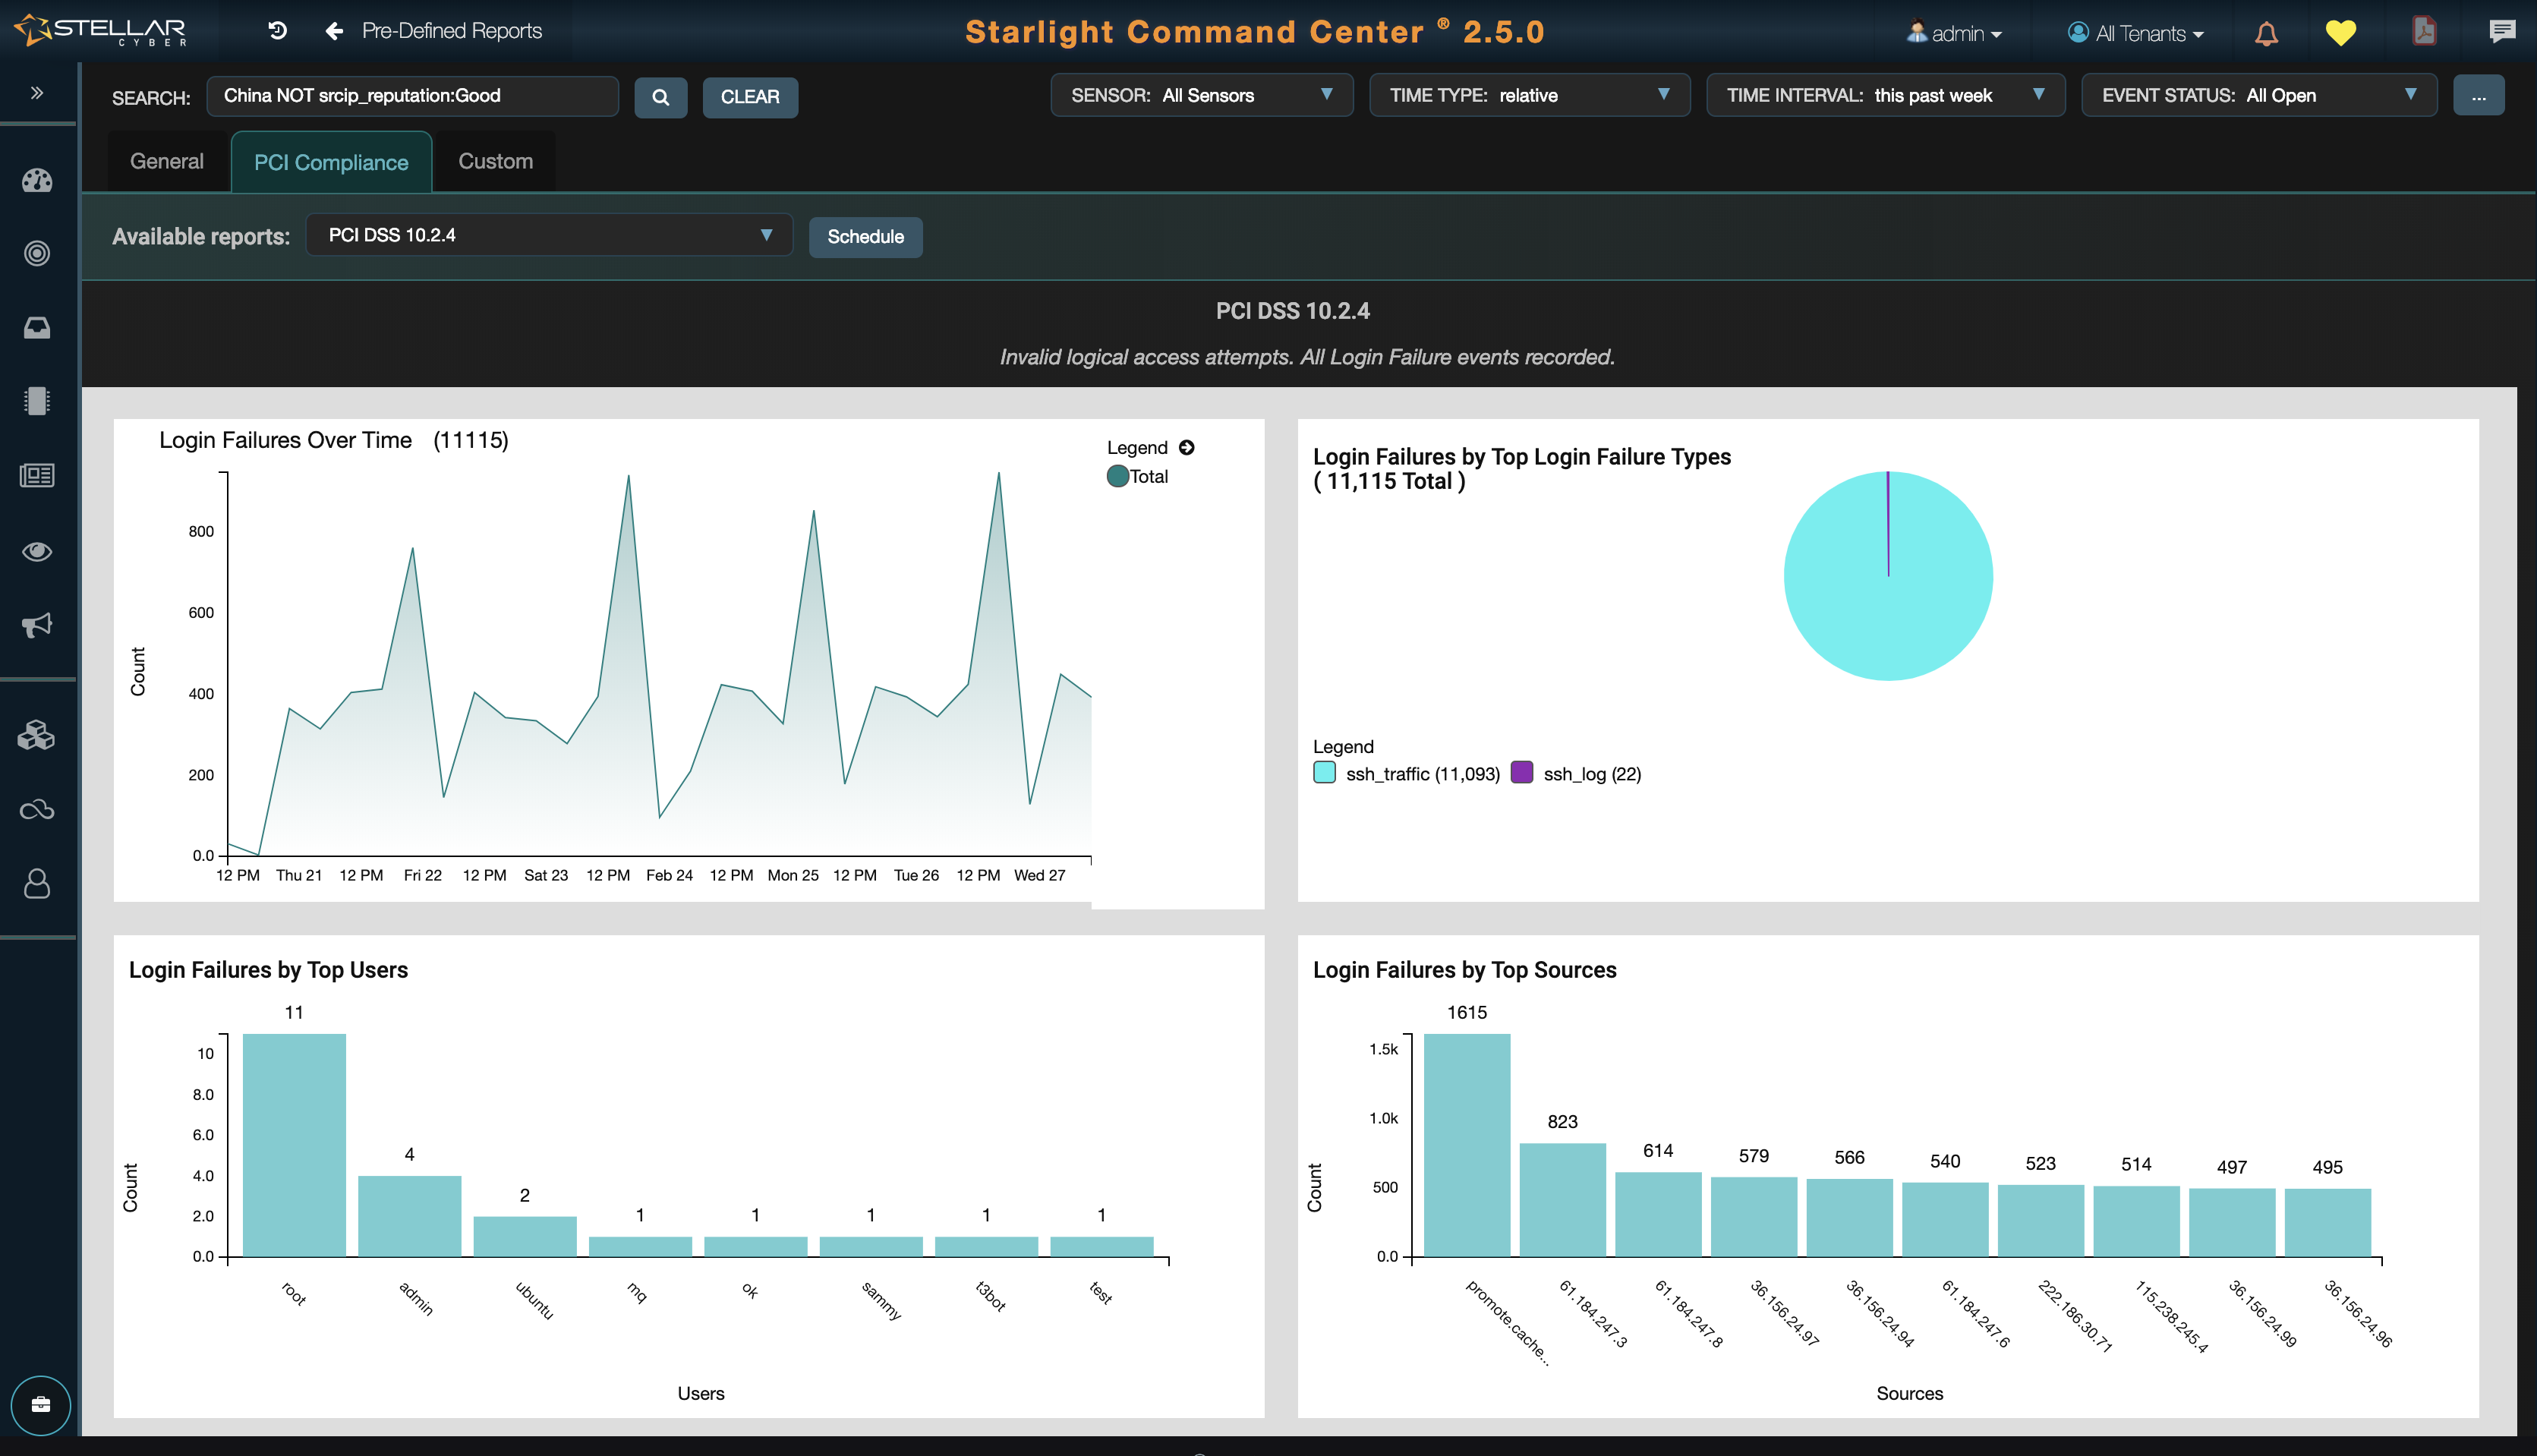Switch to the General tab

point(167,161)
